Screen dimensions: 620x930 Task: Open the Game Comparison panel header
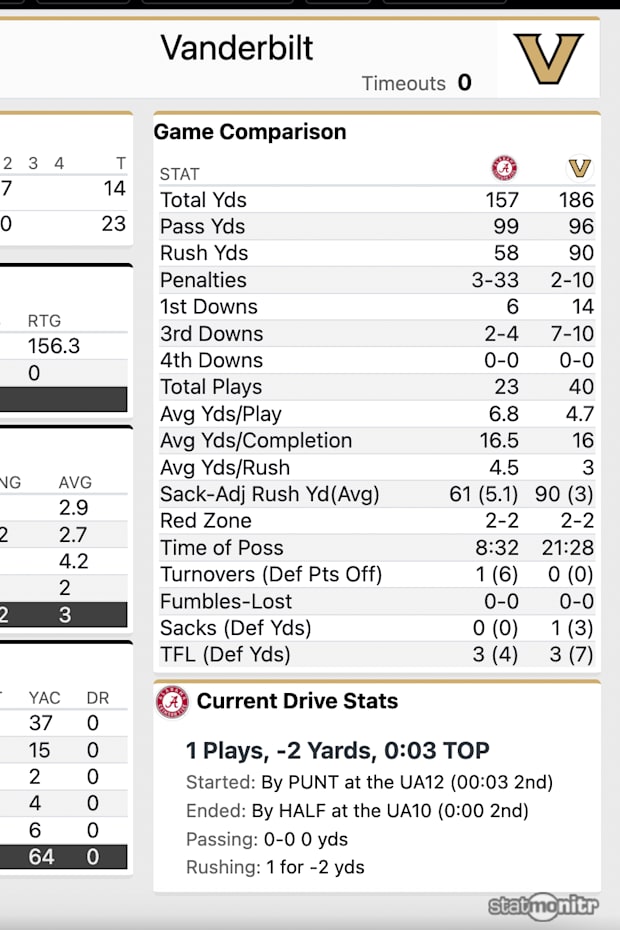click(248, 131)
